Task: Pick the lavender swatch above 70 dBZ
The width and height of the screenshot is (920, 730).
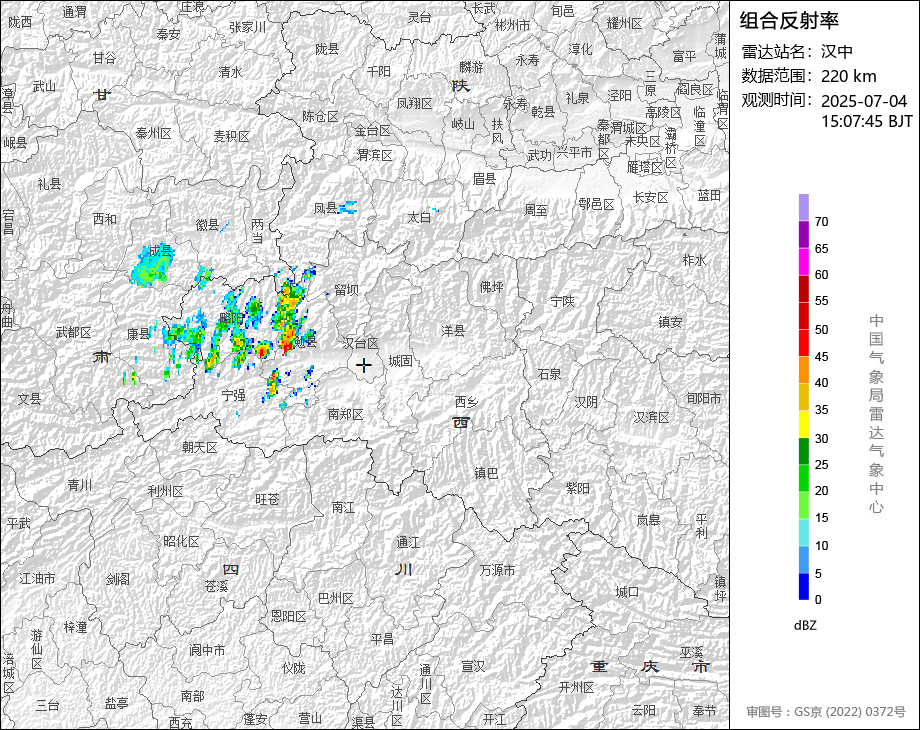Action: (804, 207)
